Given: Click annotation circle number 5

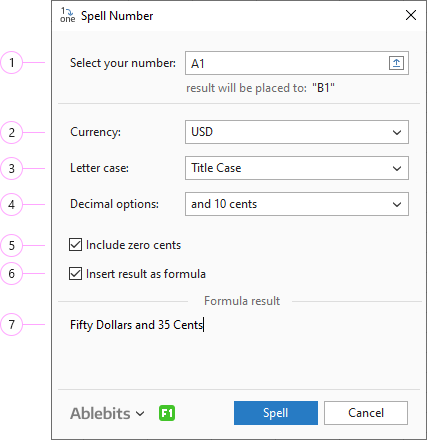Looking at the screenshot, I should point(12,245).
